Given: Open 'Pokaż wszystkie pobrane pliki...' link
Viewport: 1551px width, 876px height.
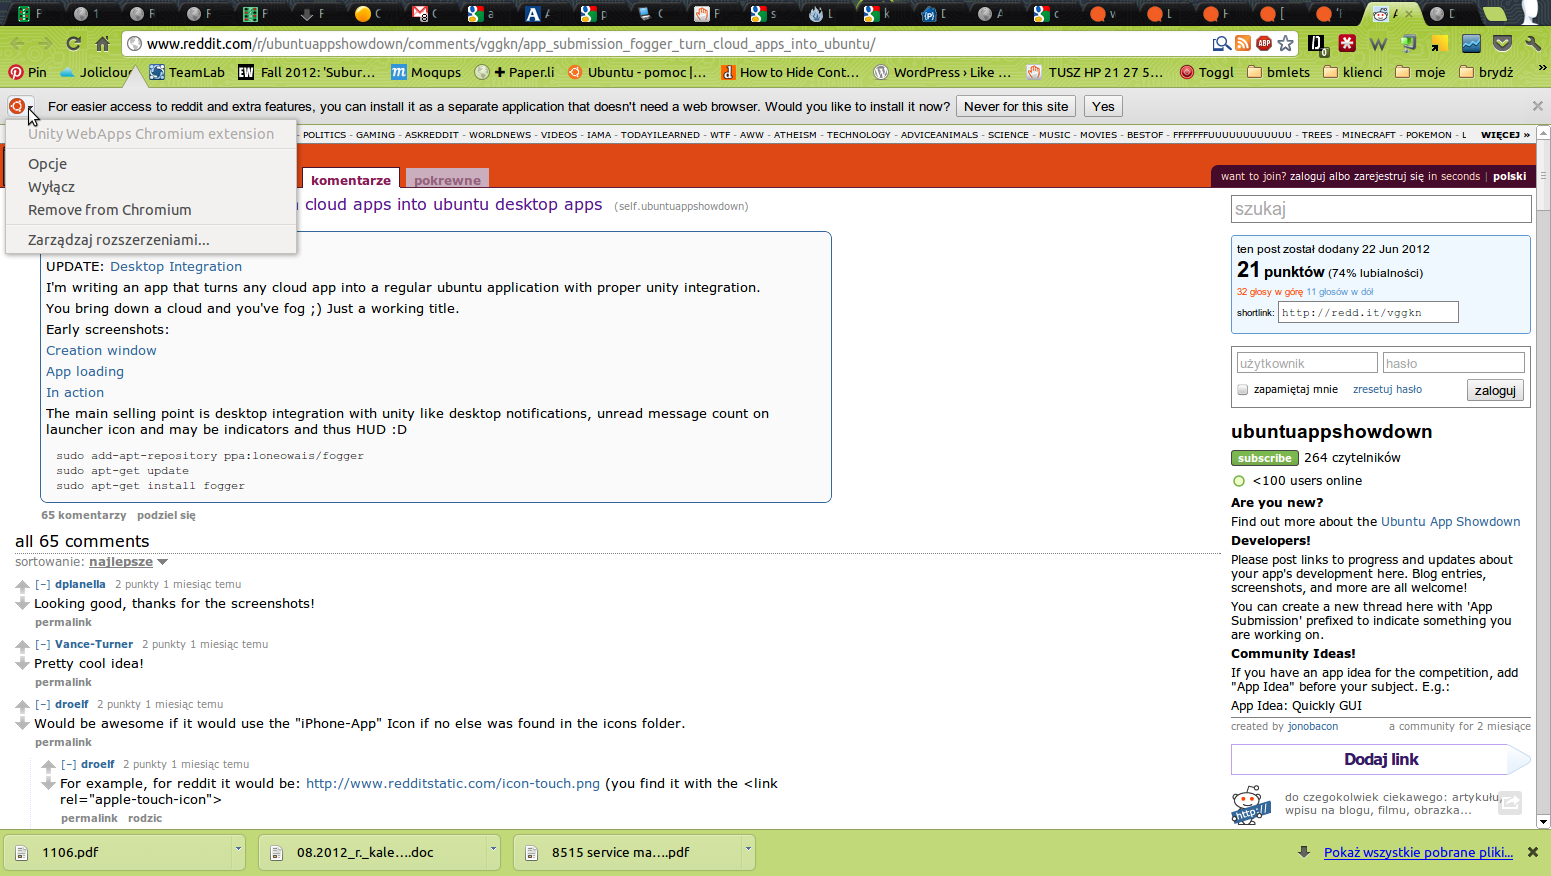Looking at the screenshot, I should pos(1418,852).
